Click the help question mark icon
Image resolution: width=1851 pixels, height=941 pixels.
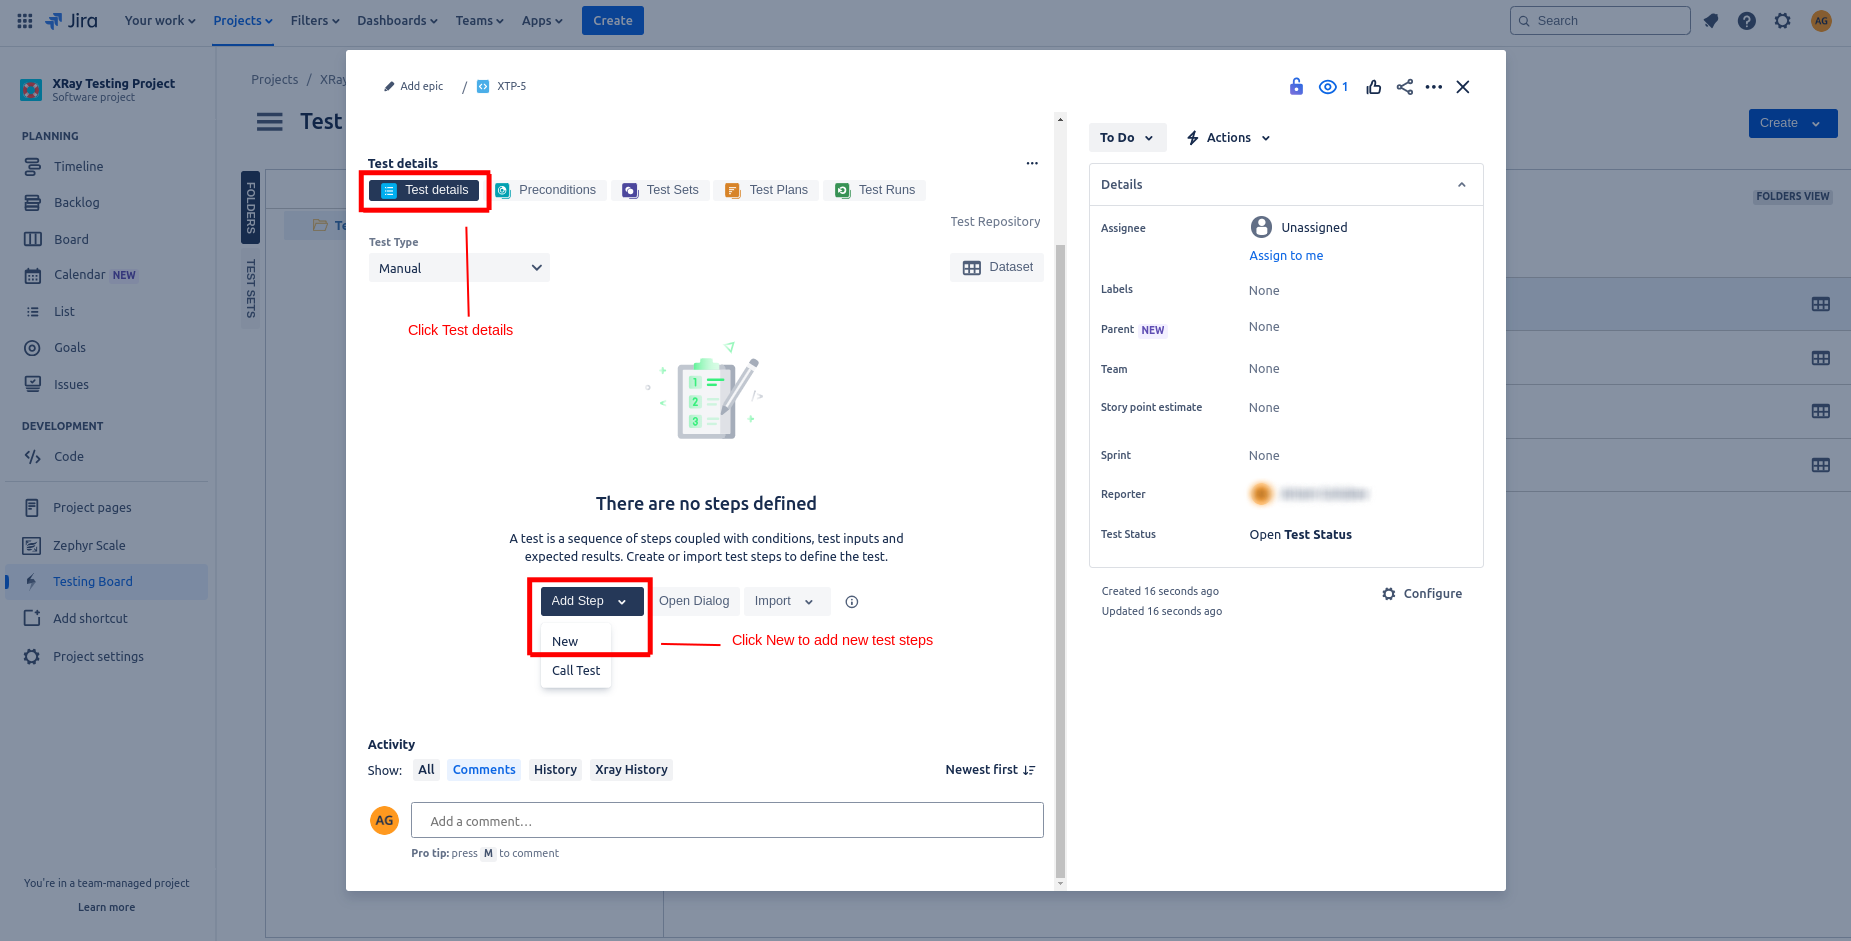point(1746,21)
